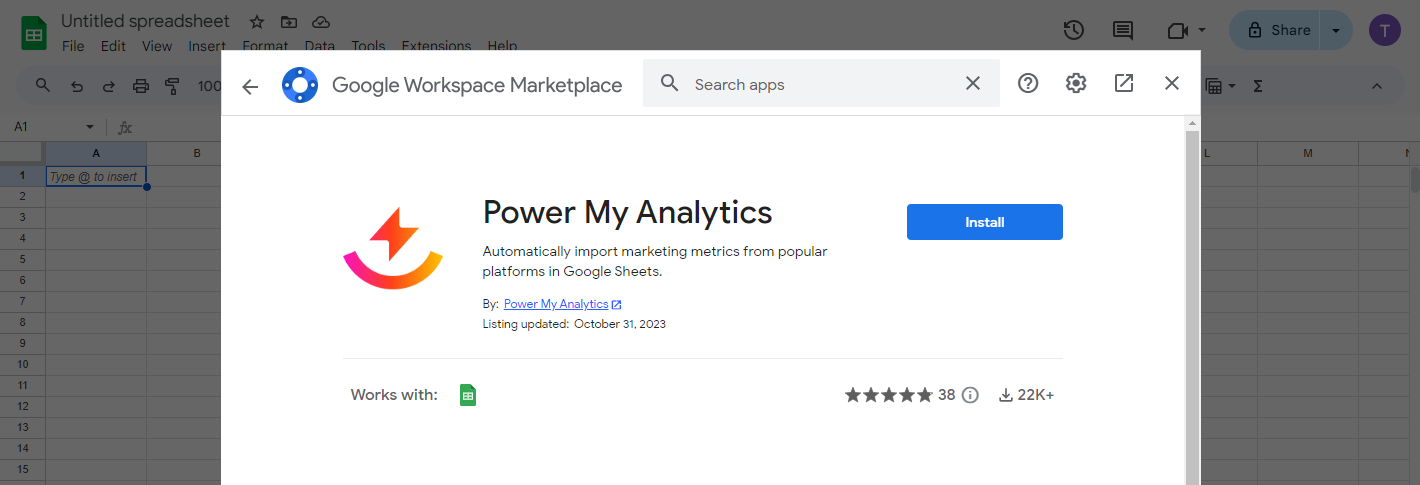Open the File menu
This screenshot has height=485, width=1420.
tap(73, 46)
